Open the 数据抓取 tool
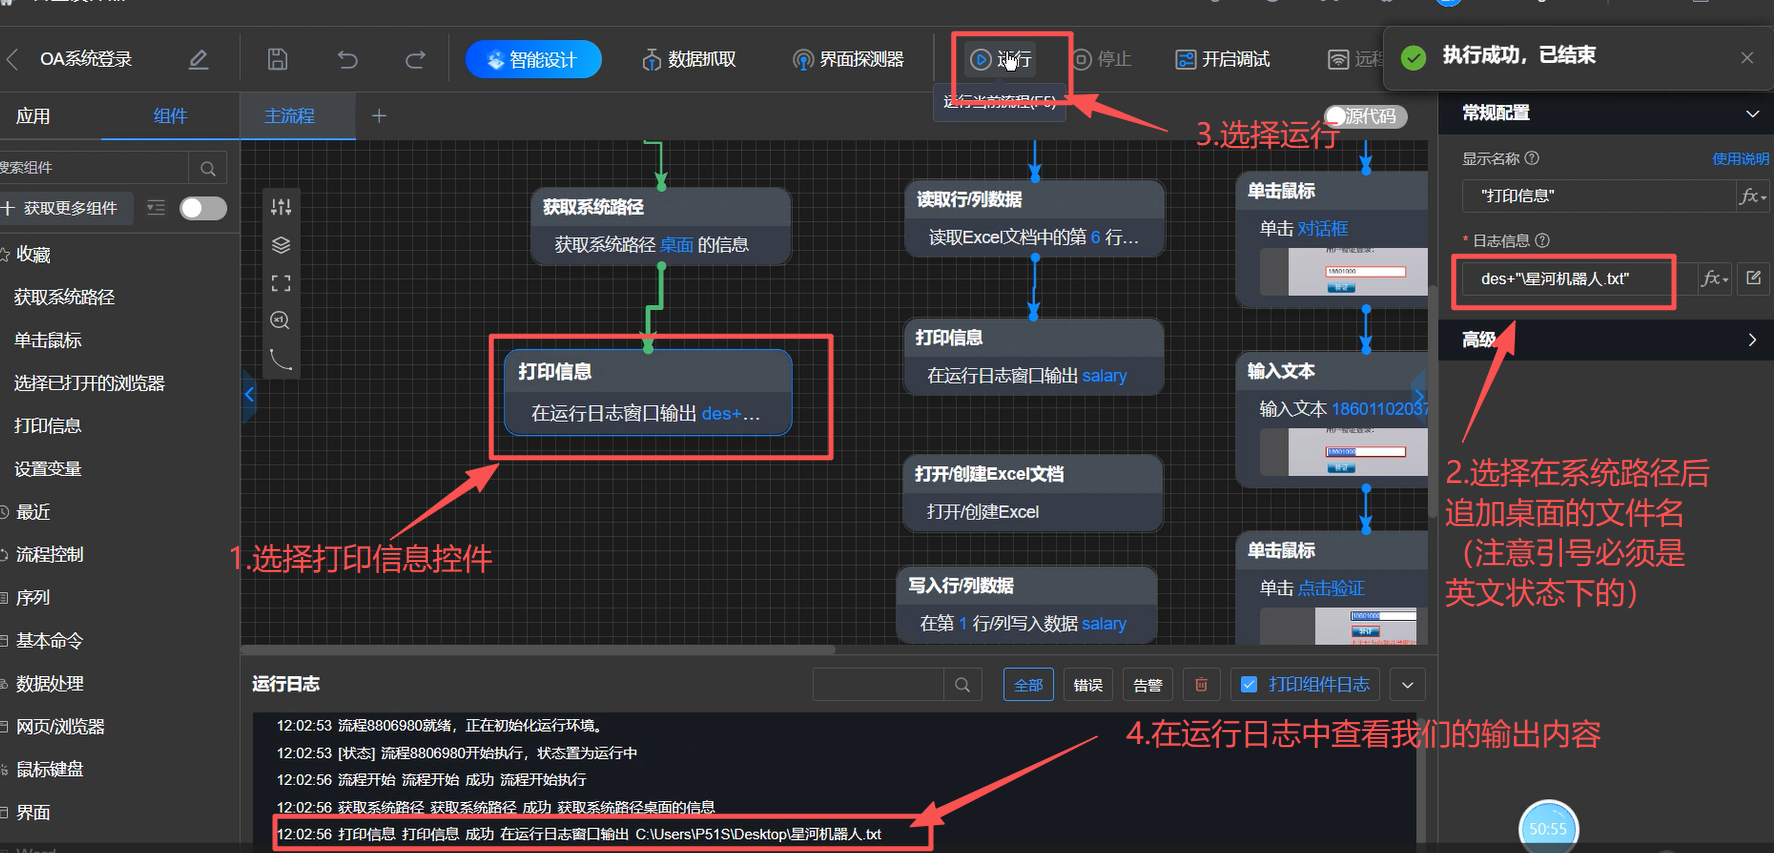The image size is (1774, 853). pos(689,60)
